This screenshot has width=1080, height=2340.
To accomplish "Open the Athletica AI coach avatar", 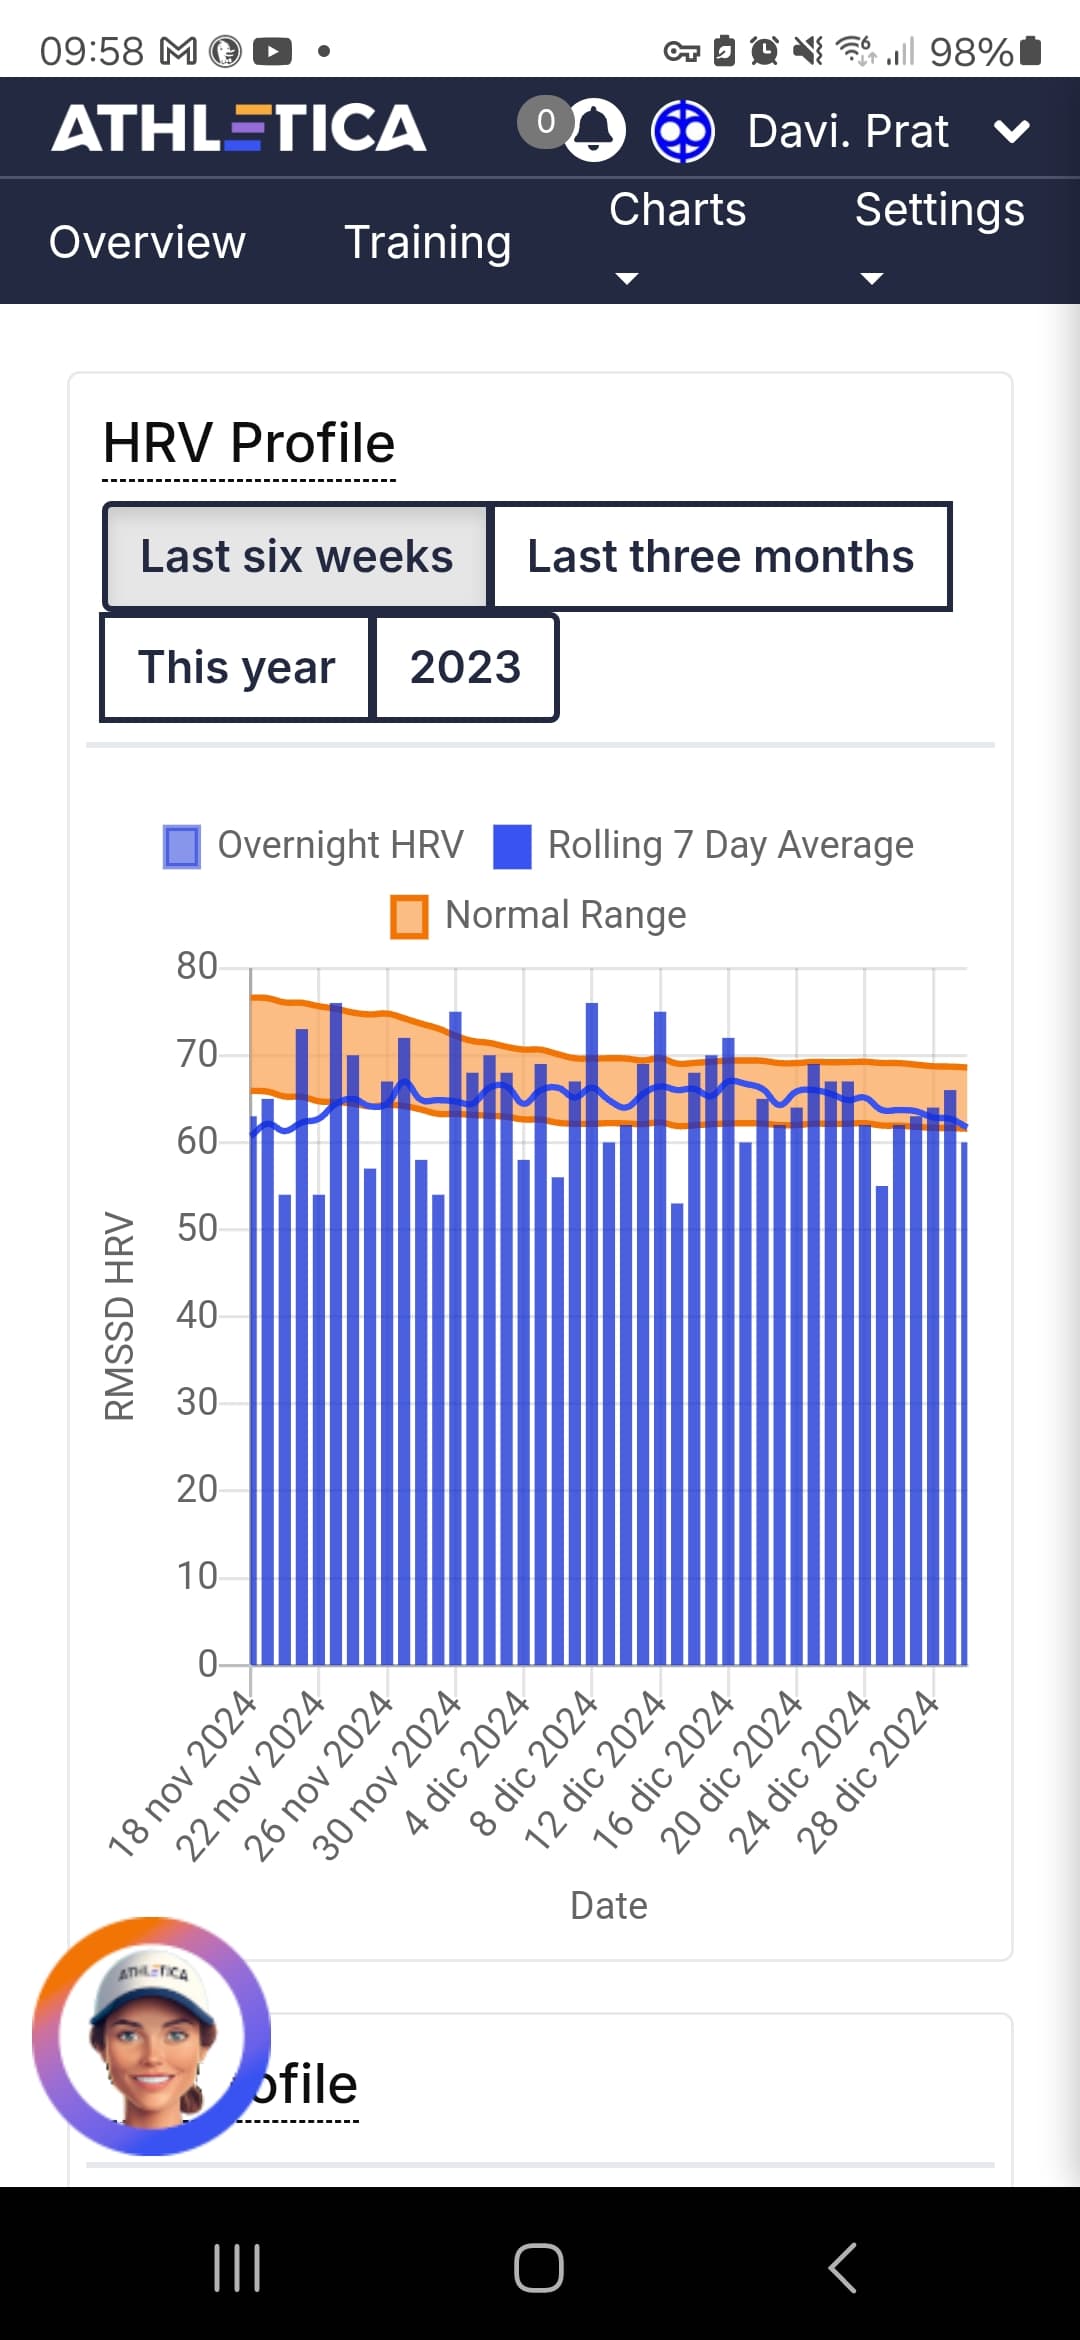I will pyautogui.click(x=151, y=2036).
